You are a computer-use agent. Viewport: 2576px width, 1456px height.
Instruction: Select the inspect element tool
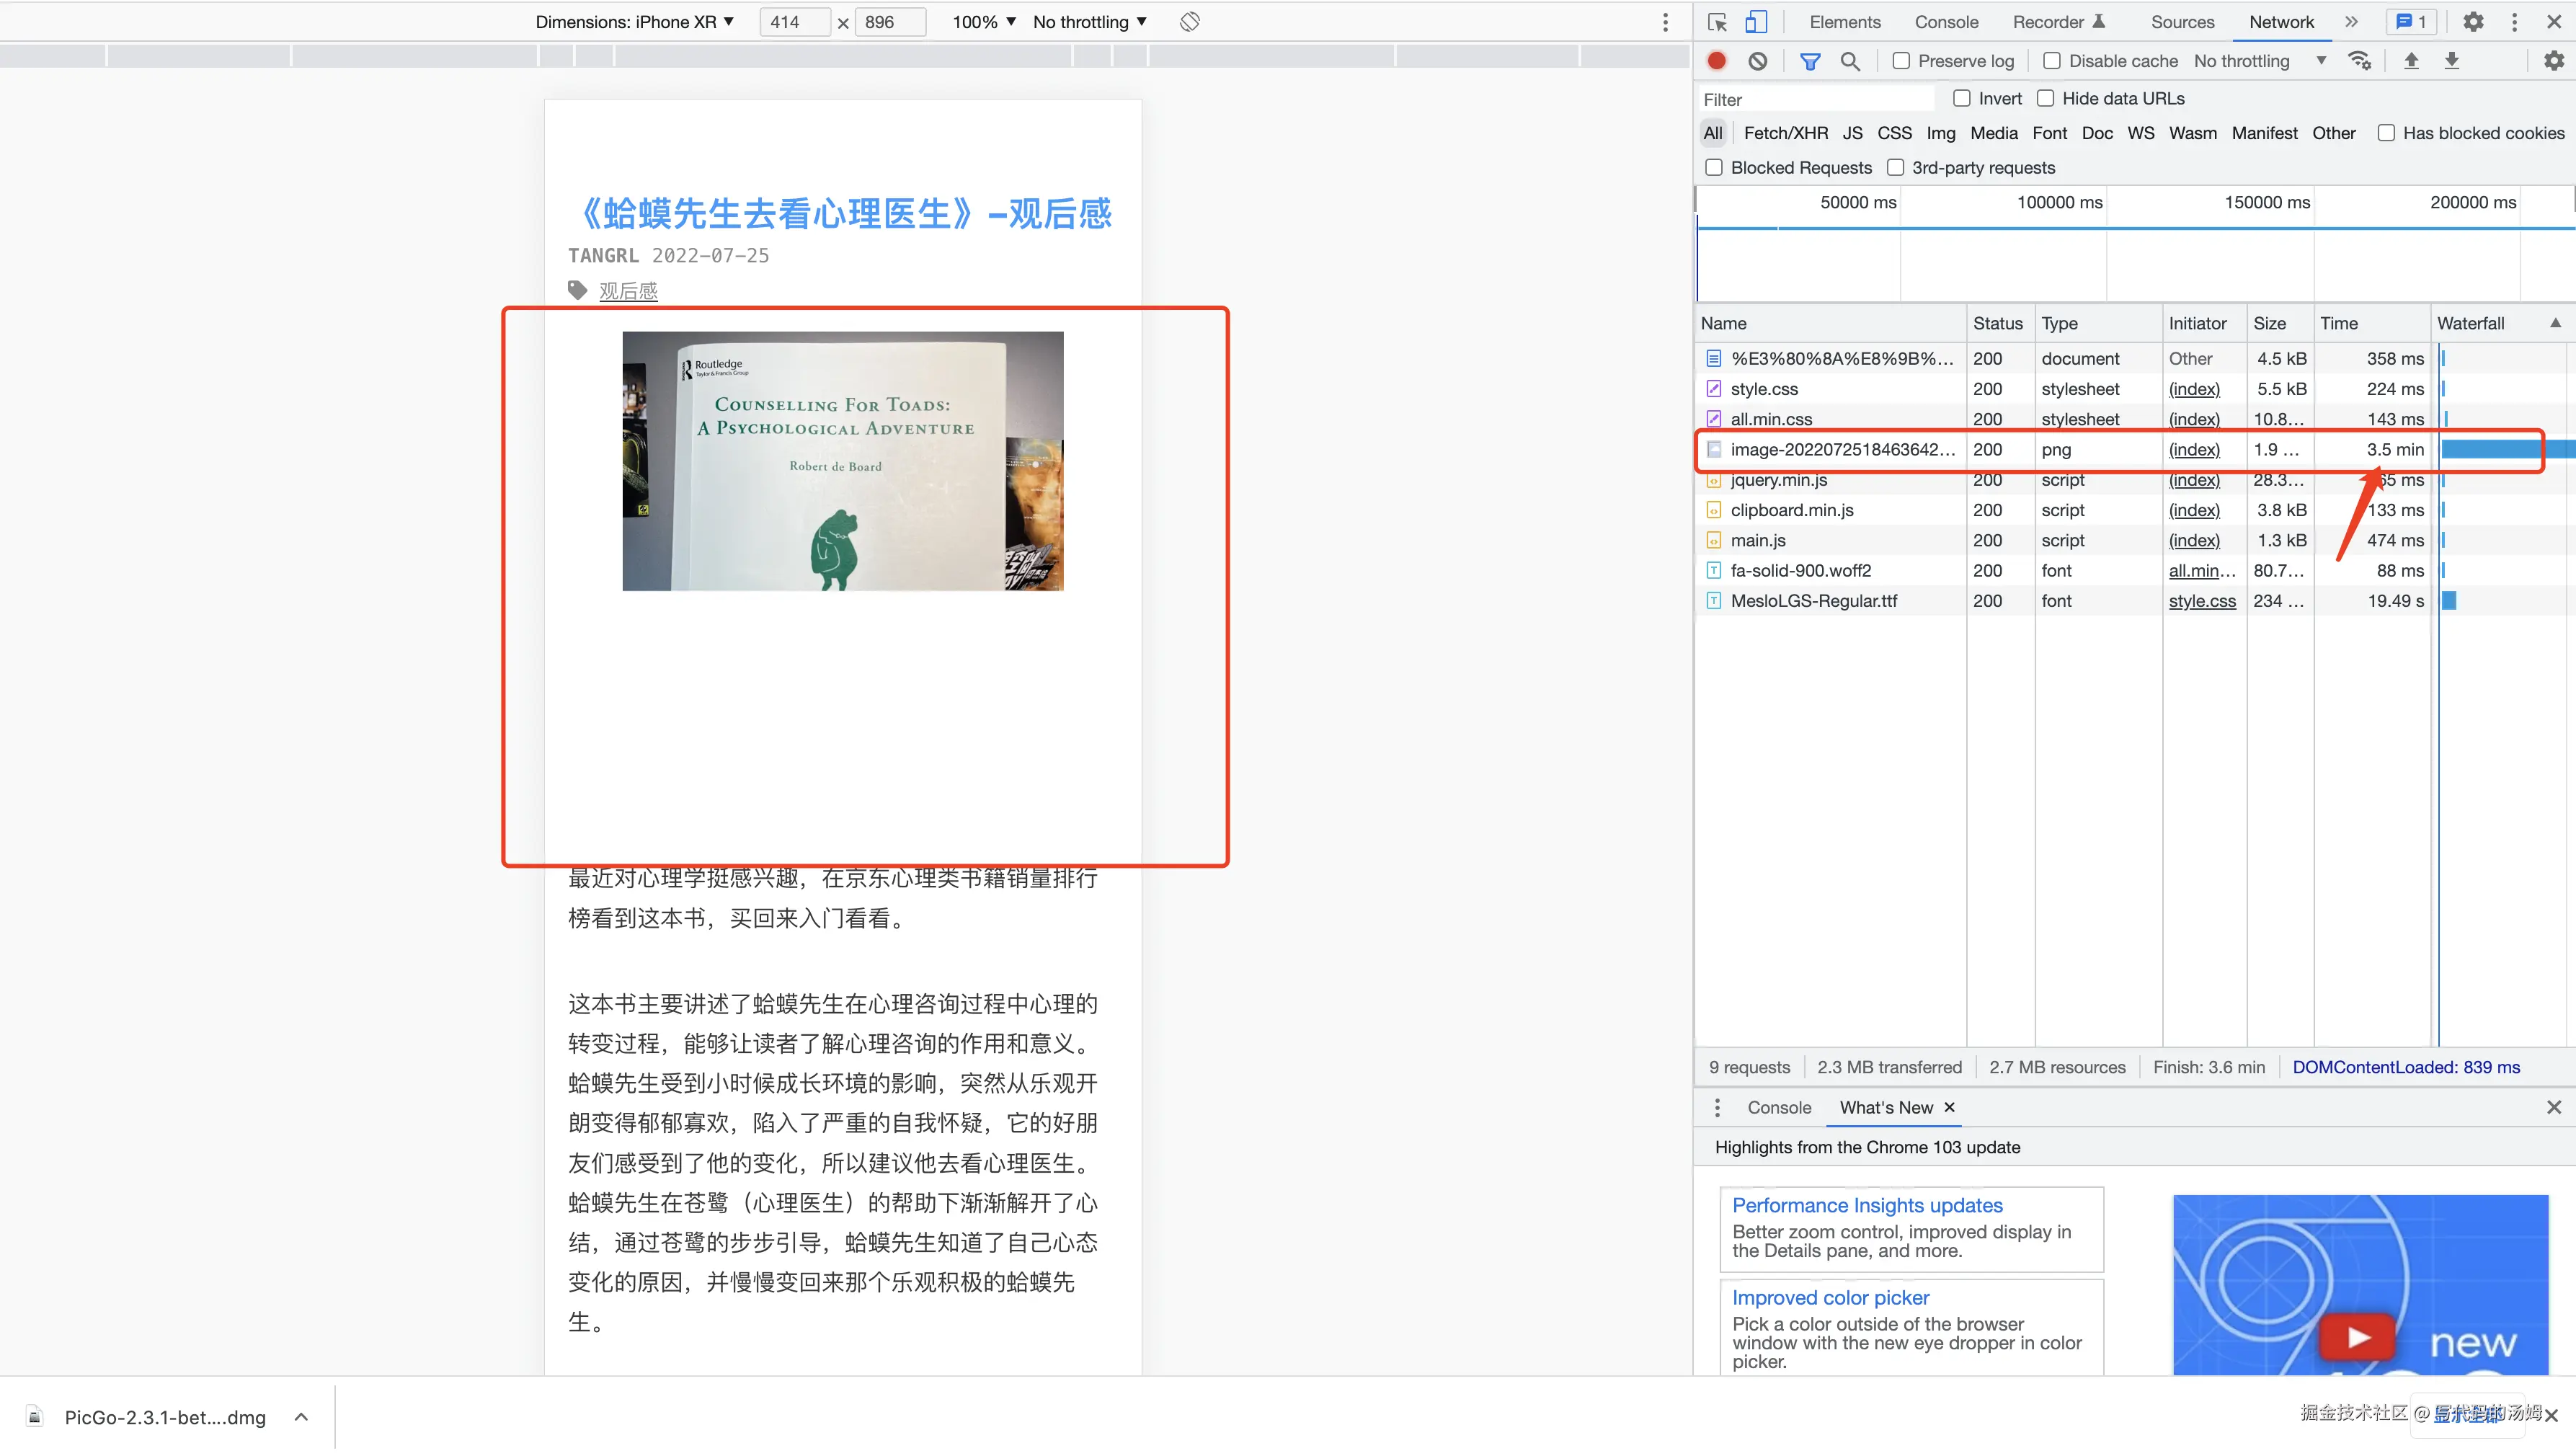pyautogui.click(x=1716, y=21)
